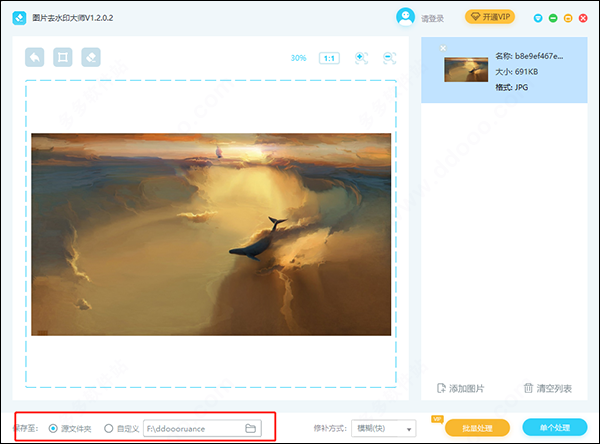This screenshot has height=444, width=600.
Task: Click the zoom out magnifier
Action: 390,58
